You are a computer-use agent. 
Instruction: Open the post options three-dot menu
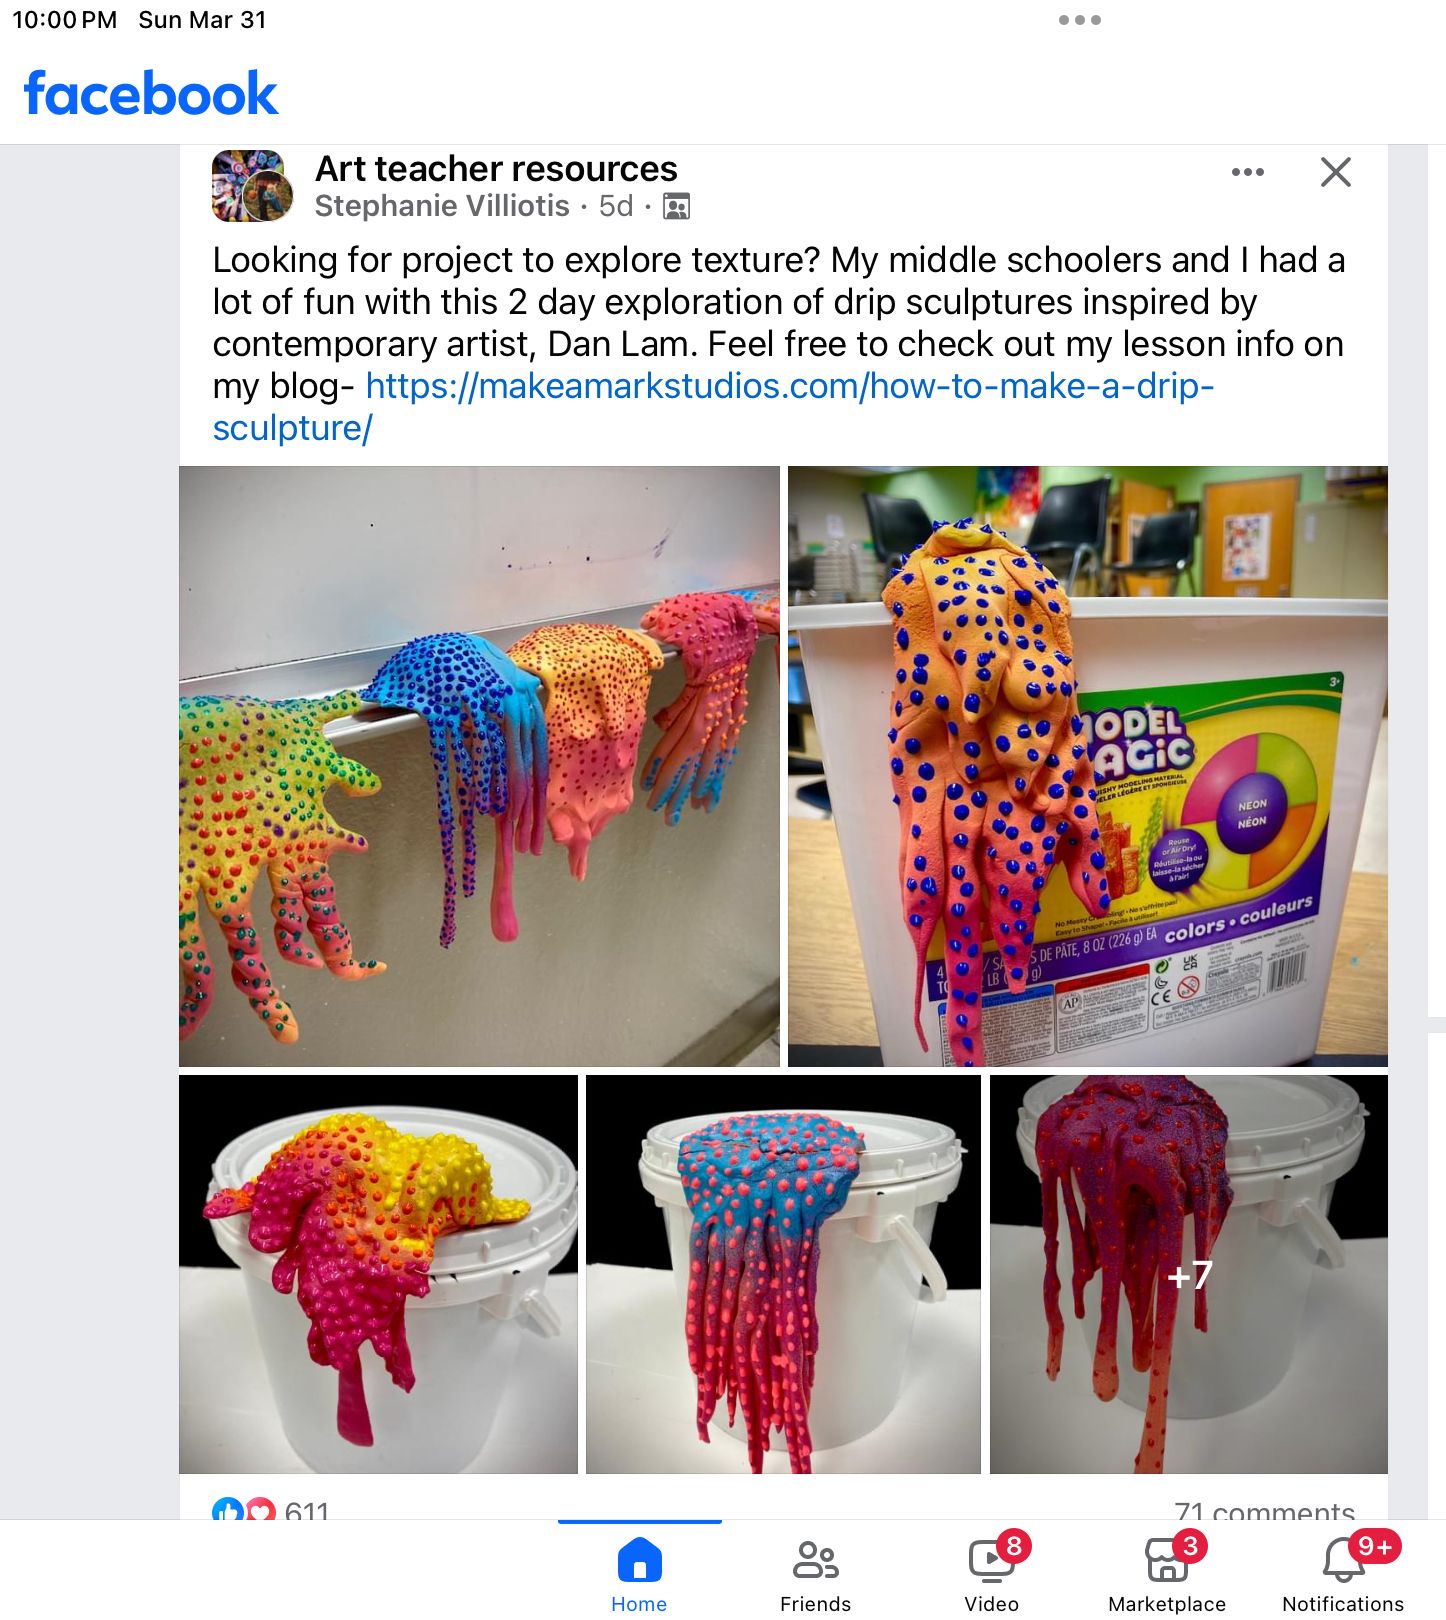pos(1248,172)
